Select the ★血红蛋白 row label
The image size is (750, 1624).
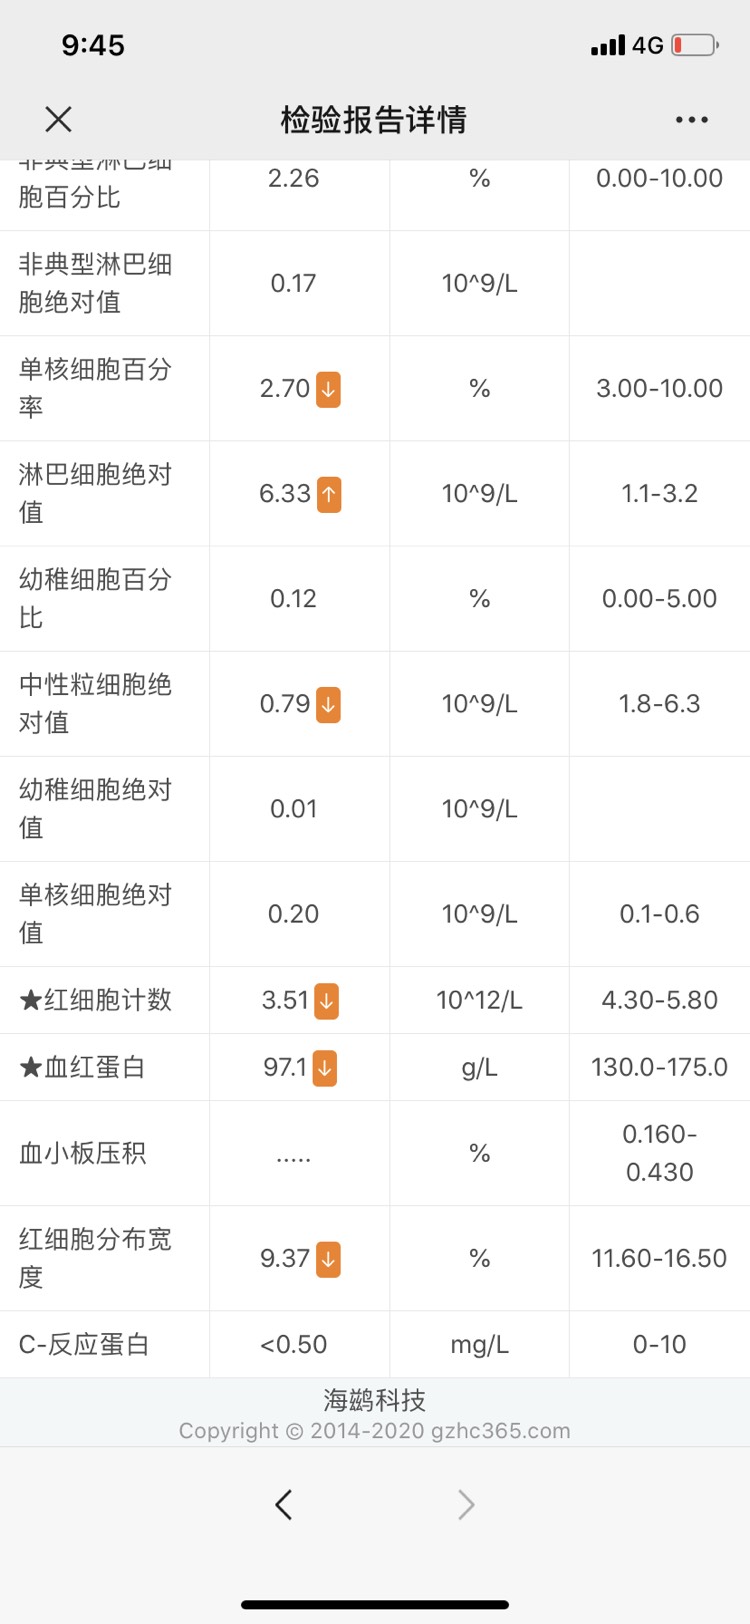coord(83,1068)
